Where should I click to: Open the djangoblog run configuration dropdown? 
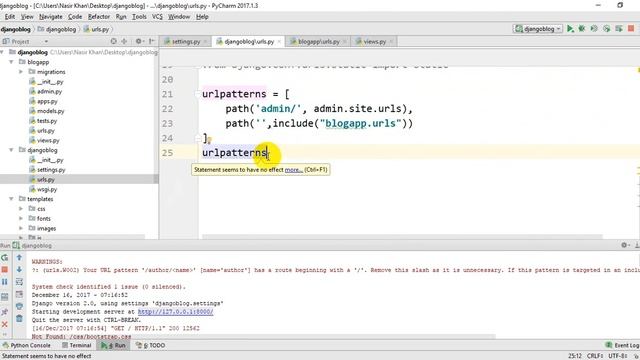(538, 29)
